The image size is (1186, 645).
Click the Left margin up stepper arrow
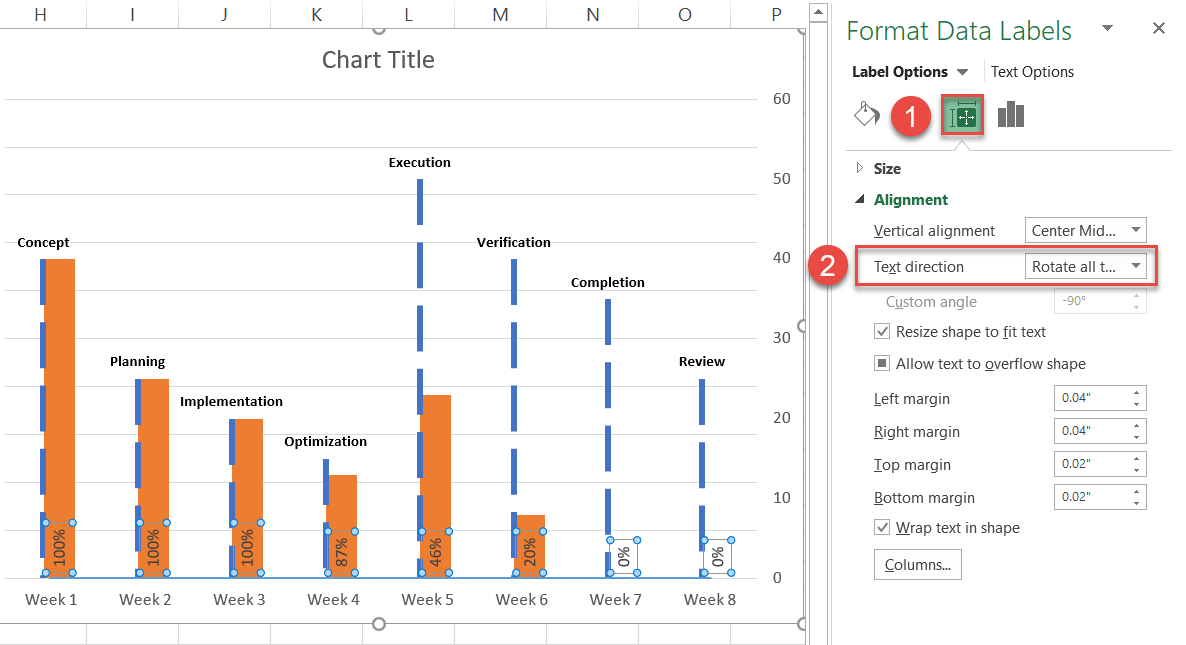click(x=1135, y=392)
